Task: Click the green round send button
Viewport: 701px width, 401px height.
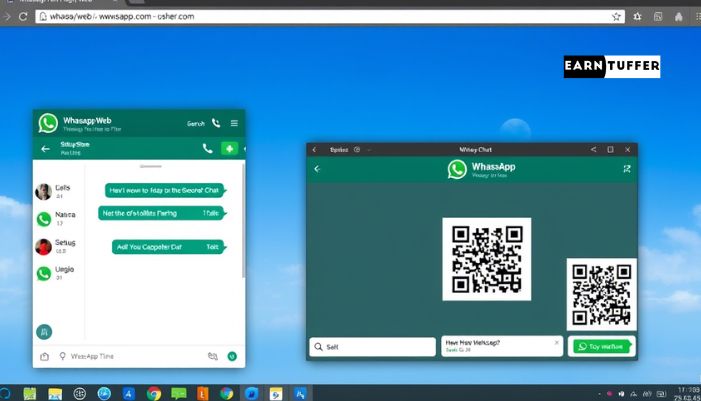Action: point(232,356)
